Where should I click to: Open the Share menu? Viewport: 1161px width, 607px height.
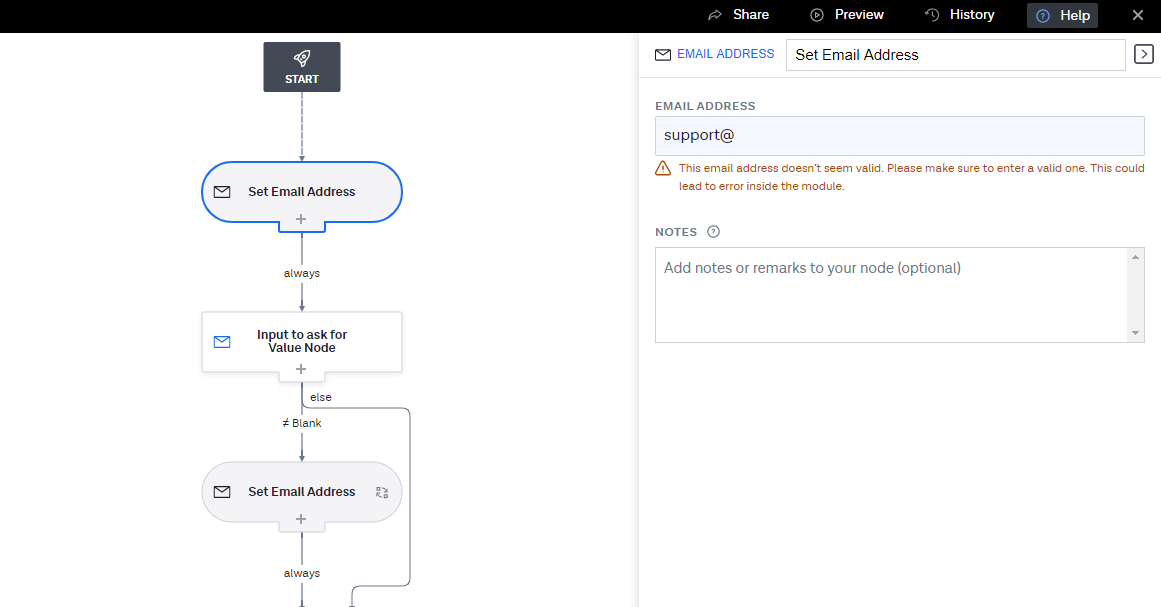(738, 15)
